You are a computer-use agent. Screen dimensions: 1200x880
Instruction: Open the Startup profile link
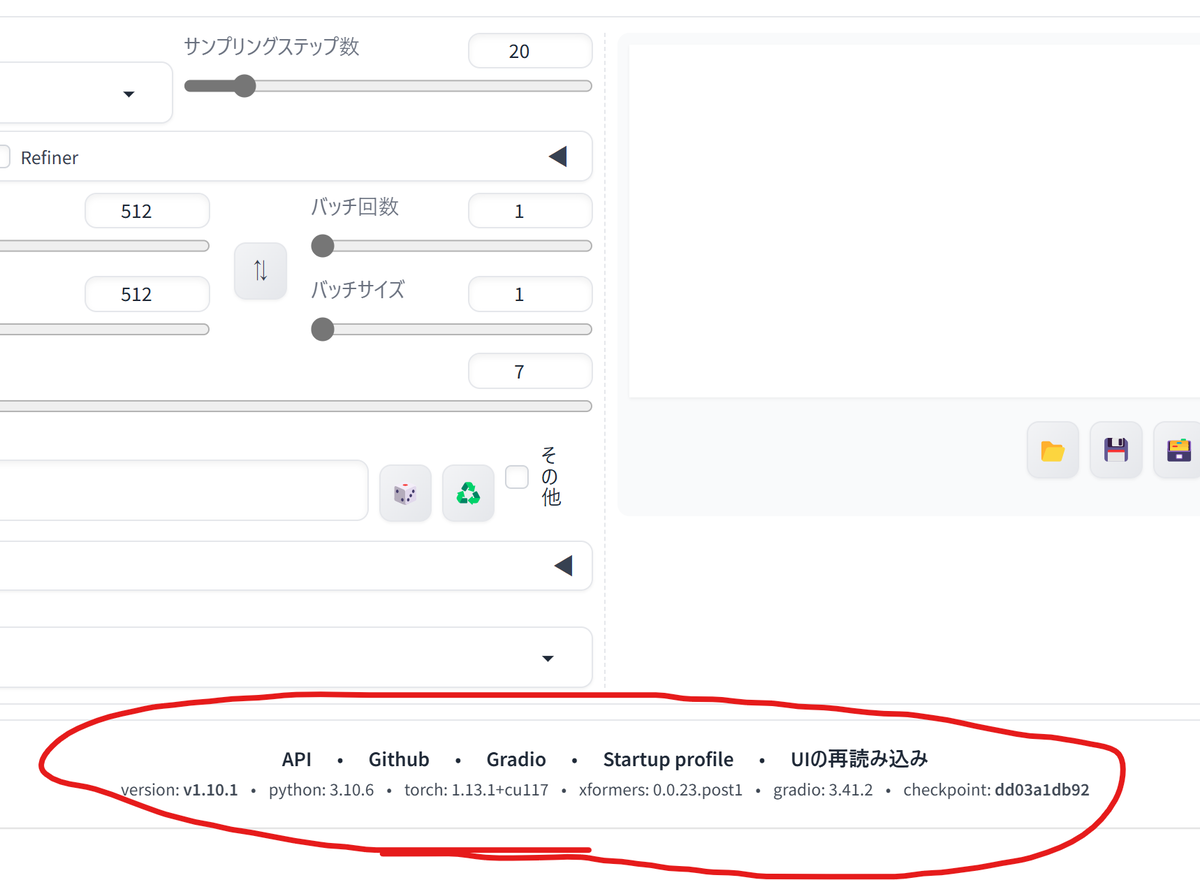668,759
